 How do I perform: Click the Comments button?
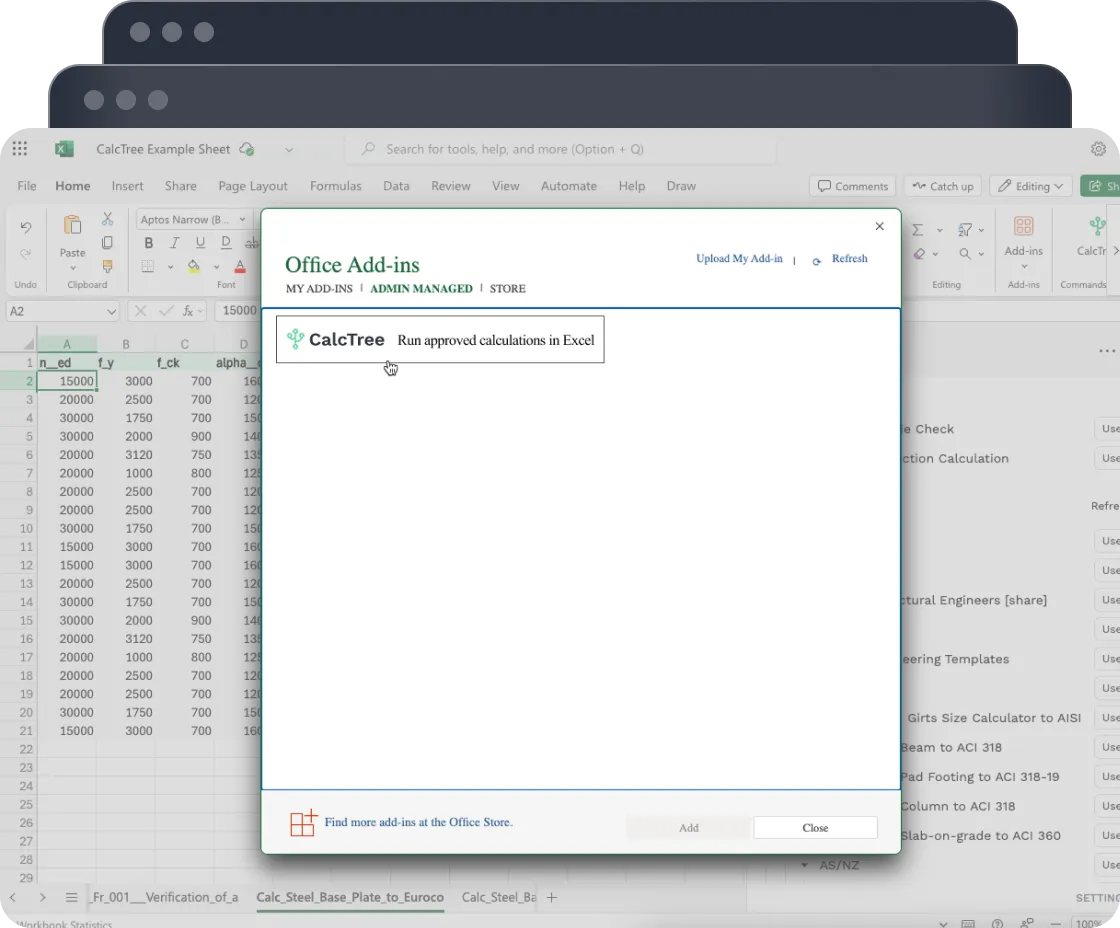853,186
